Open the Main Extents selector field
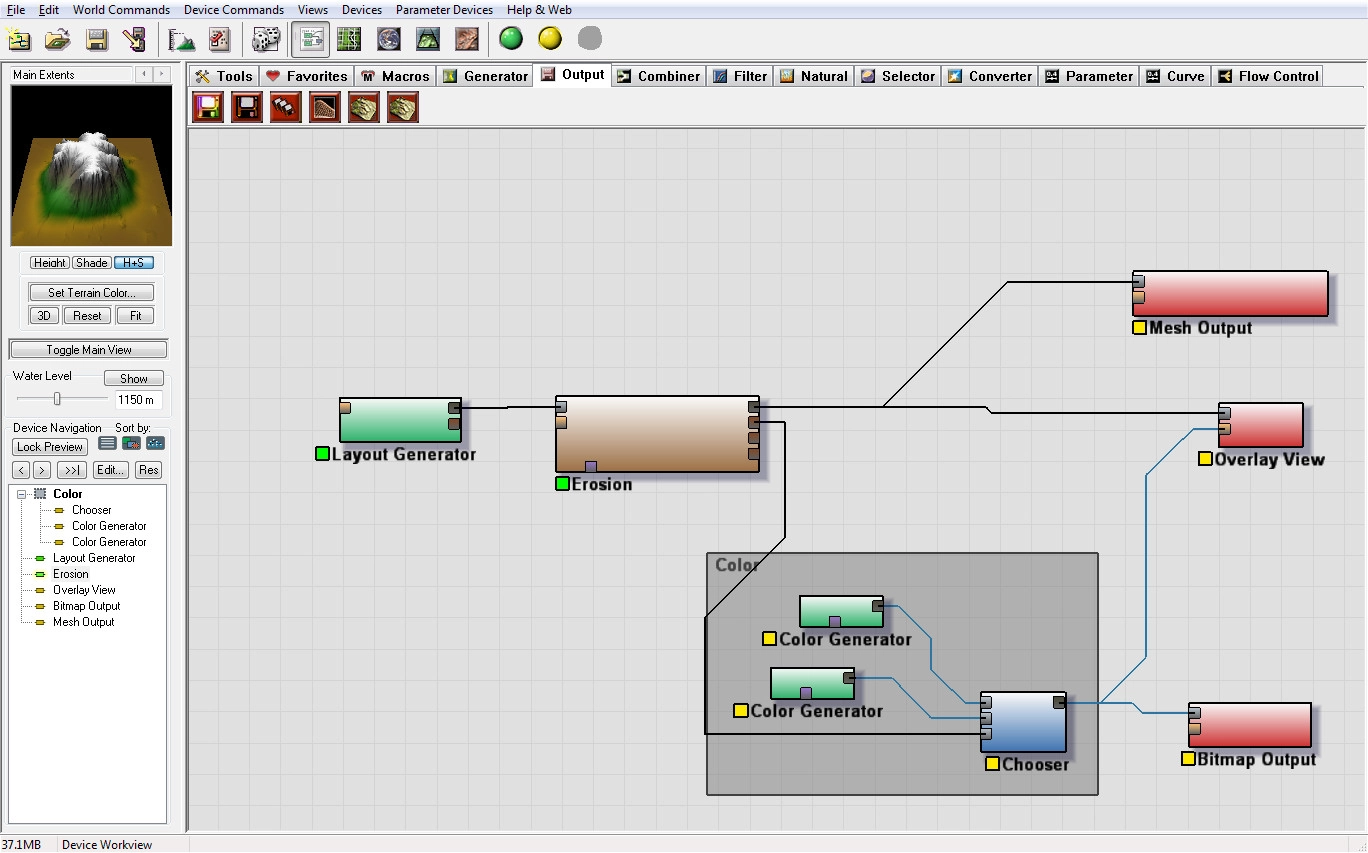This screenshot has width=1368, height=853. (x=70, y=75)
